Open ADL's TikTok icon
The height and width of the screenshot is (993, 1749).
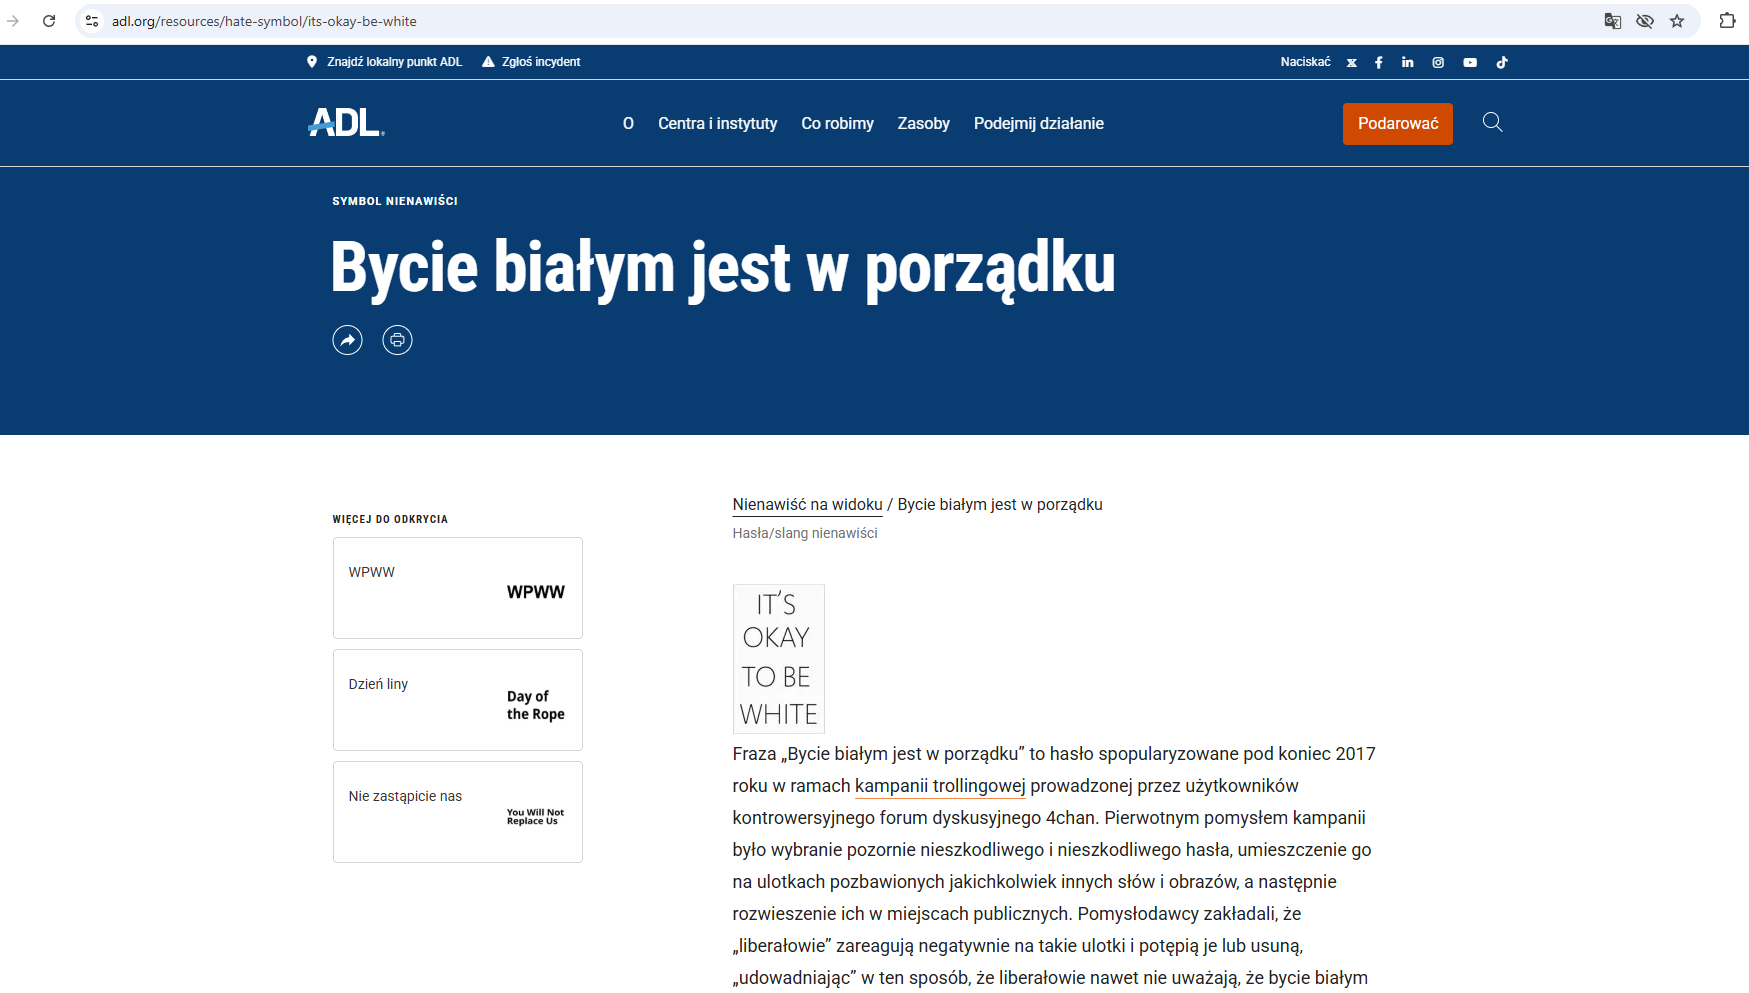[x=1501, y=62]
